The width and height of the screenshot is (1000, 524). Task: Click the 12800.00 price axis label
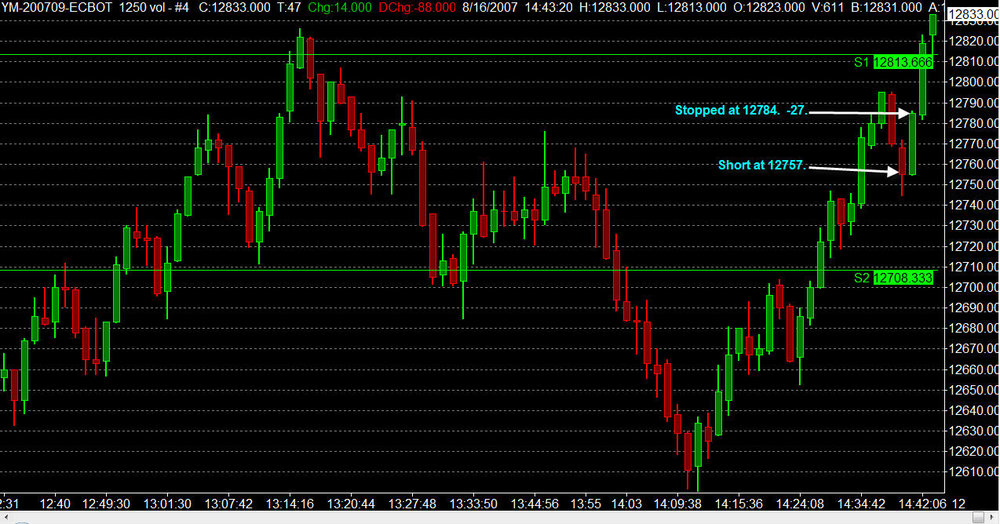pyautogui.click(x=974, y=82)
